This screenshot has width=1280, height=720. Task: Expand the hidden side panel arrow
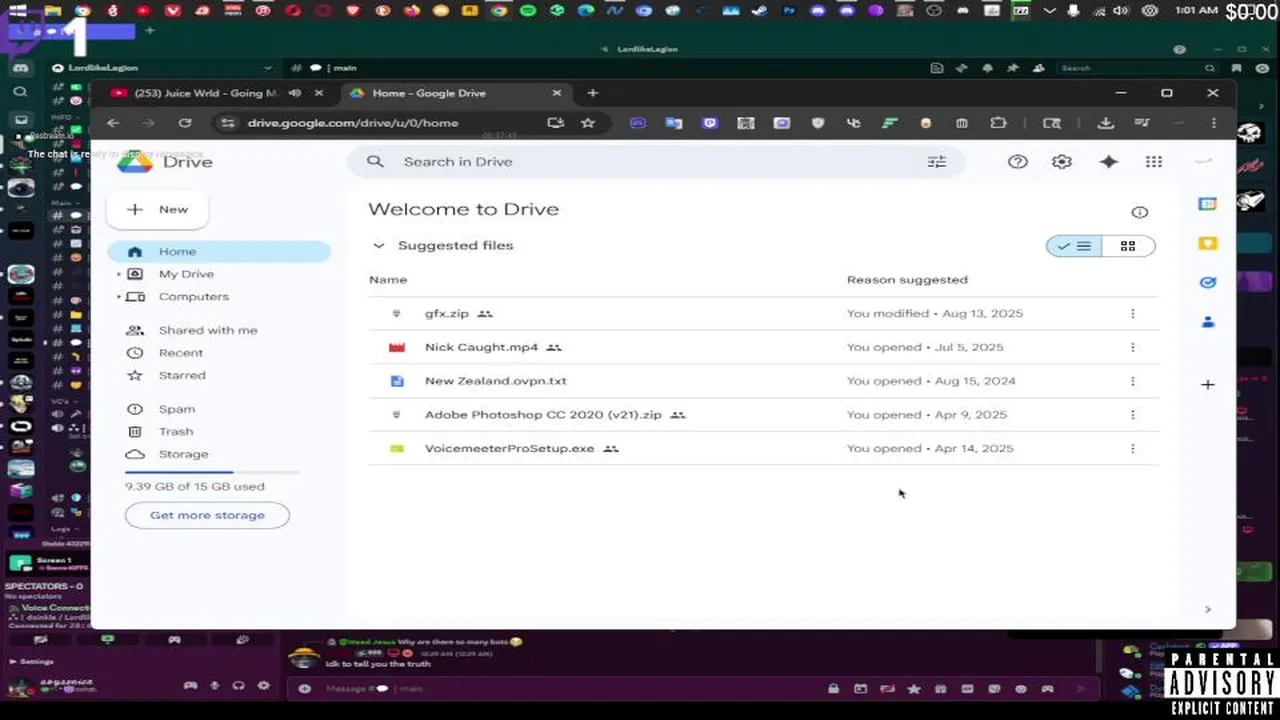[1208, 609]
